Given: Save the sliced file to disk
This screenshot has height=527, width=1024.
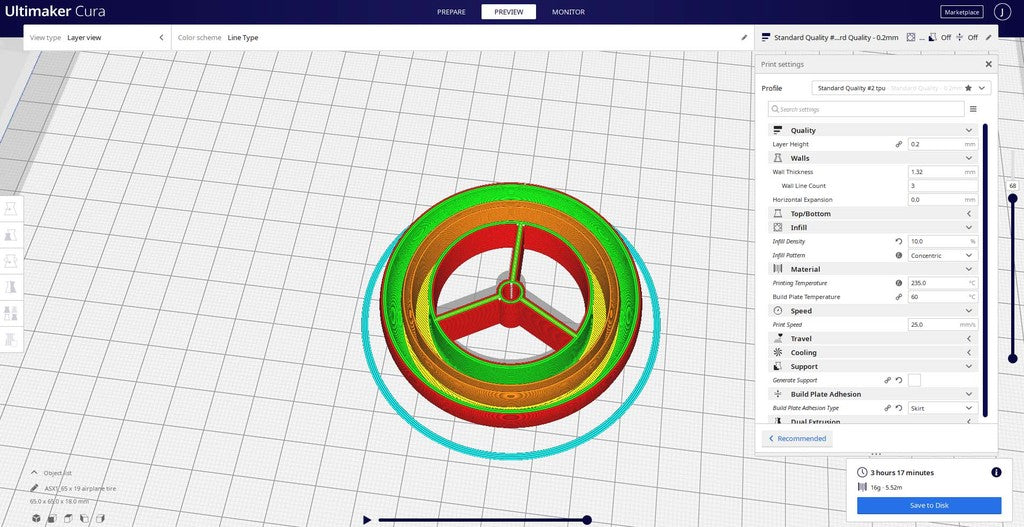Looking at the screenshot, I should [929, 505].
